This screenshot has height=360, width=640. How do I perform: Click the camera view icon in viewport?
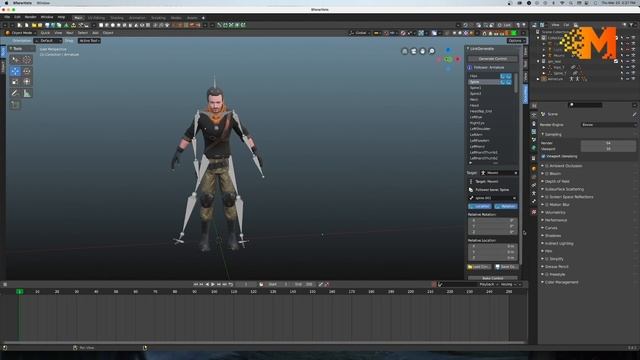tap(414, 51)
